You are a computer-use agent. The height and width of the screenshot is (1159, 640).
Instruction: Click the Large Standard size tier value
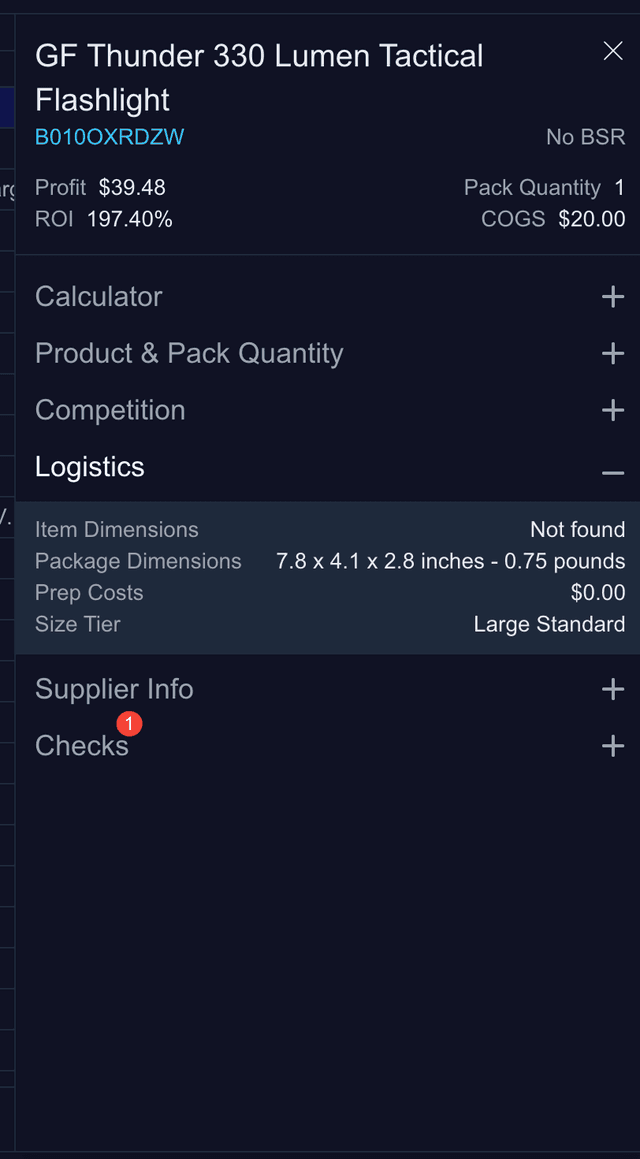(549, 625)
